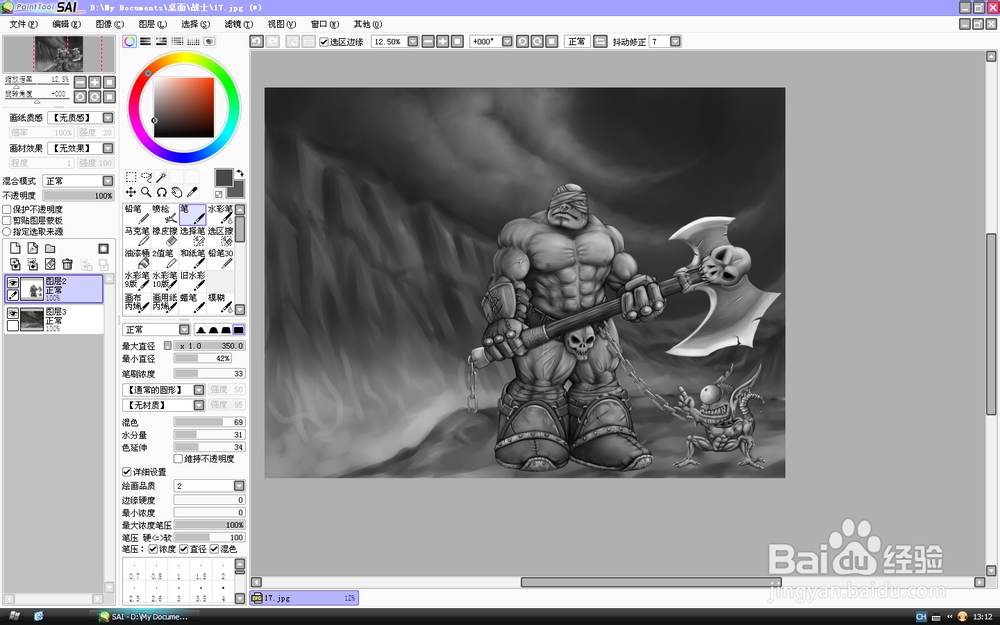Hide layer 图层2 via the eye icon
Viewport: 1000px width, 625px height.
[13, 283]
